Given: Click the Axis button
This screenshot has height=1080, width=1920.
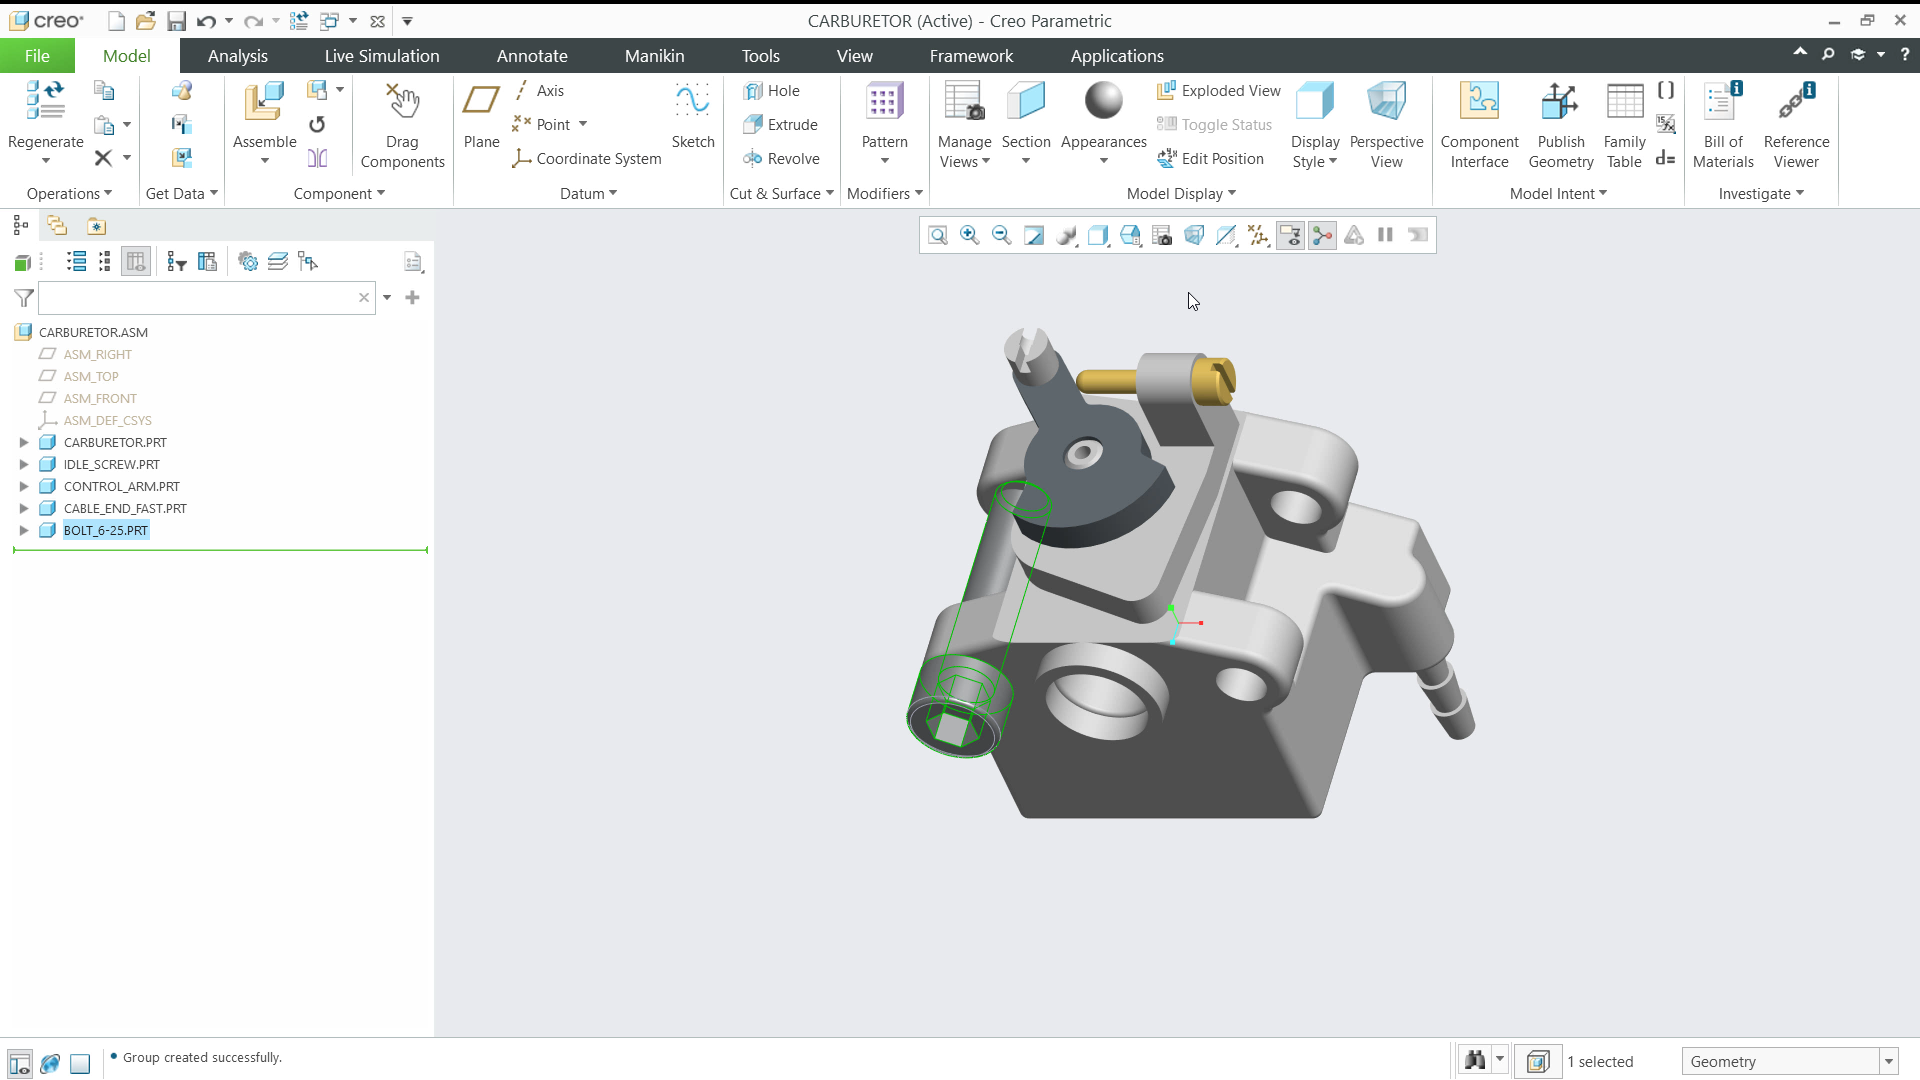Looking at the screenshot, I should 538,91.
